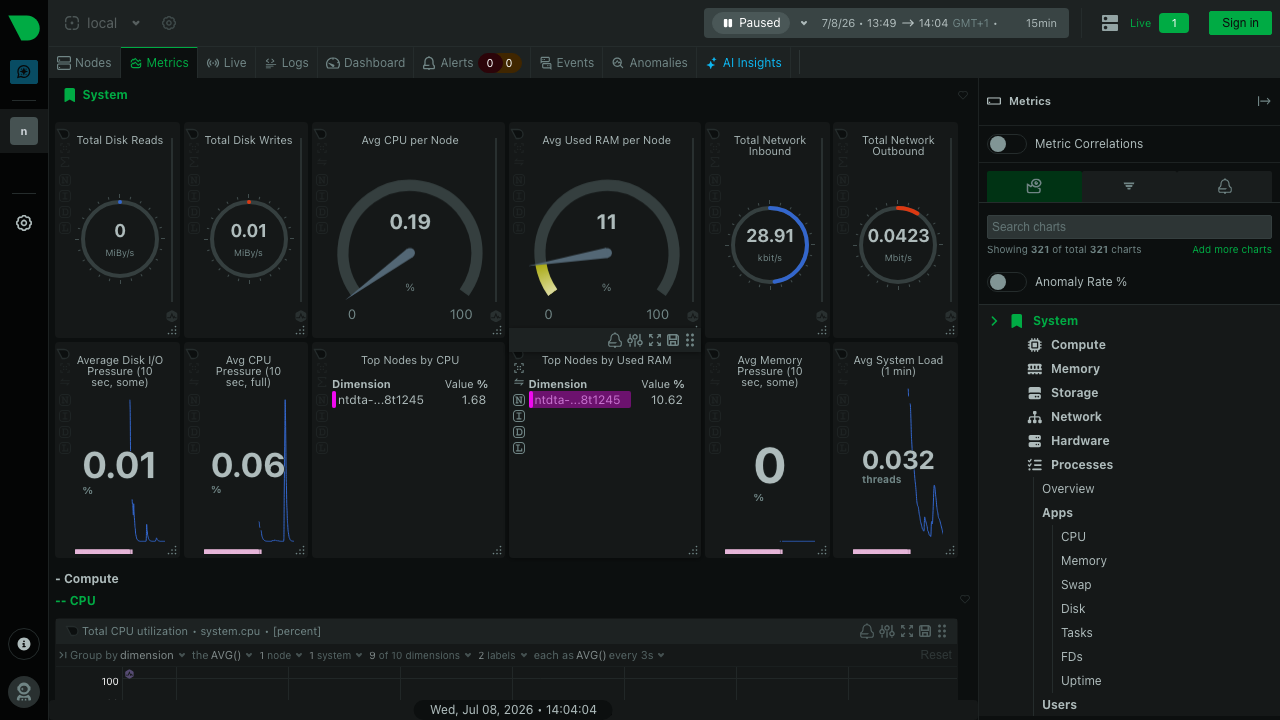Open the add space plus icon
Image resolution: width=1280 pixels, height=720 pixels.
(x=24, y=72)
